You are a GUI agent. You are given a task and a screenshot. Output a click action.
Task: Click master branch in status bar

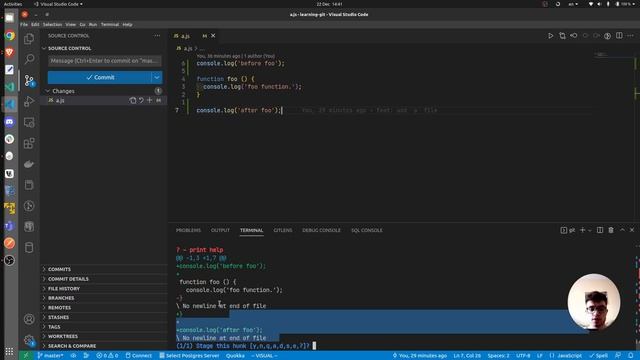click(x=50, y=356)
